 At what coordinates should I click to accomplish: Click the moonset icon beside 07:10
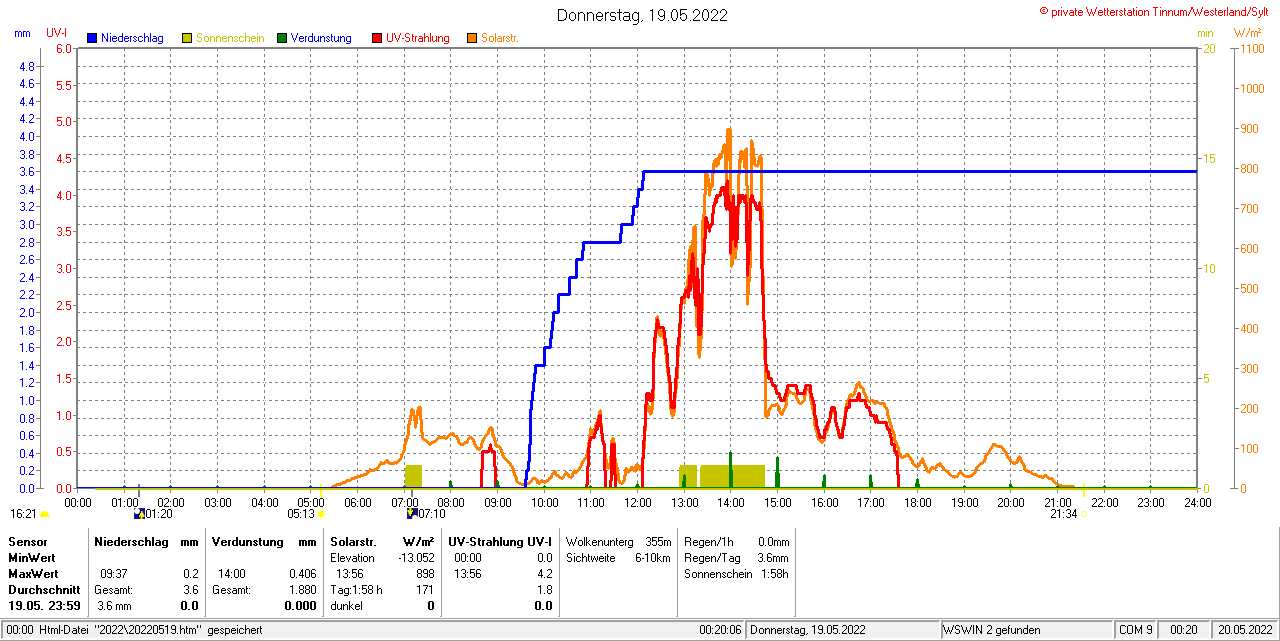(x=410, y=514)
